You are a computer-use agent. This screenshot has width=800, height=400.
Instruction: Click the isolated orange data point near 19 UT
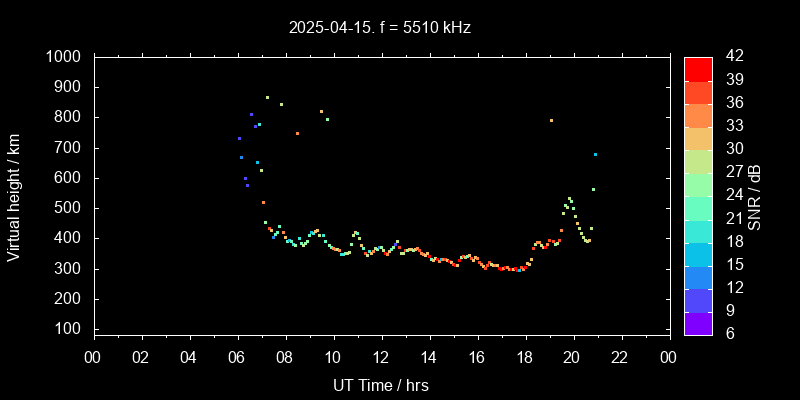551,120
